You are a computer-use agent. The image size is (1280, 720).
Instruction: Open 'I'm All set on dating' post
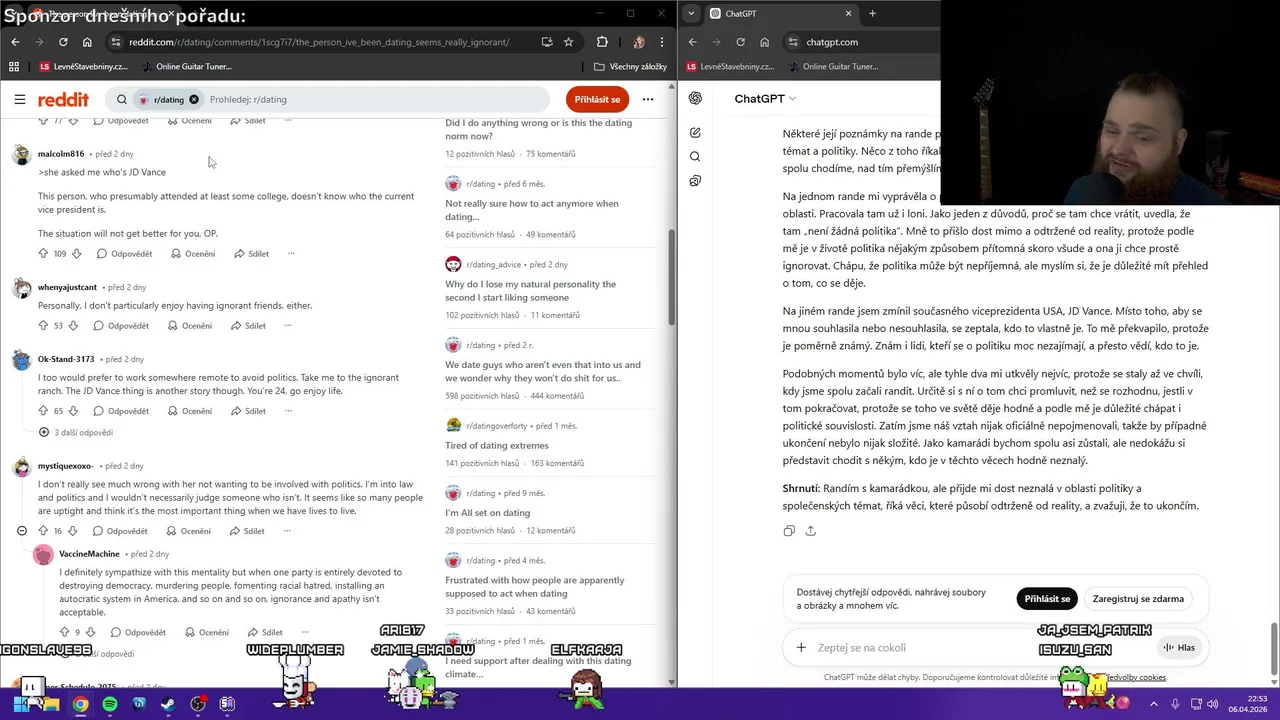pos(488,513)
